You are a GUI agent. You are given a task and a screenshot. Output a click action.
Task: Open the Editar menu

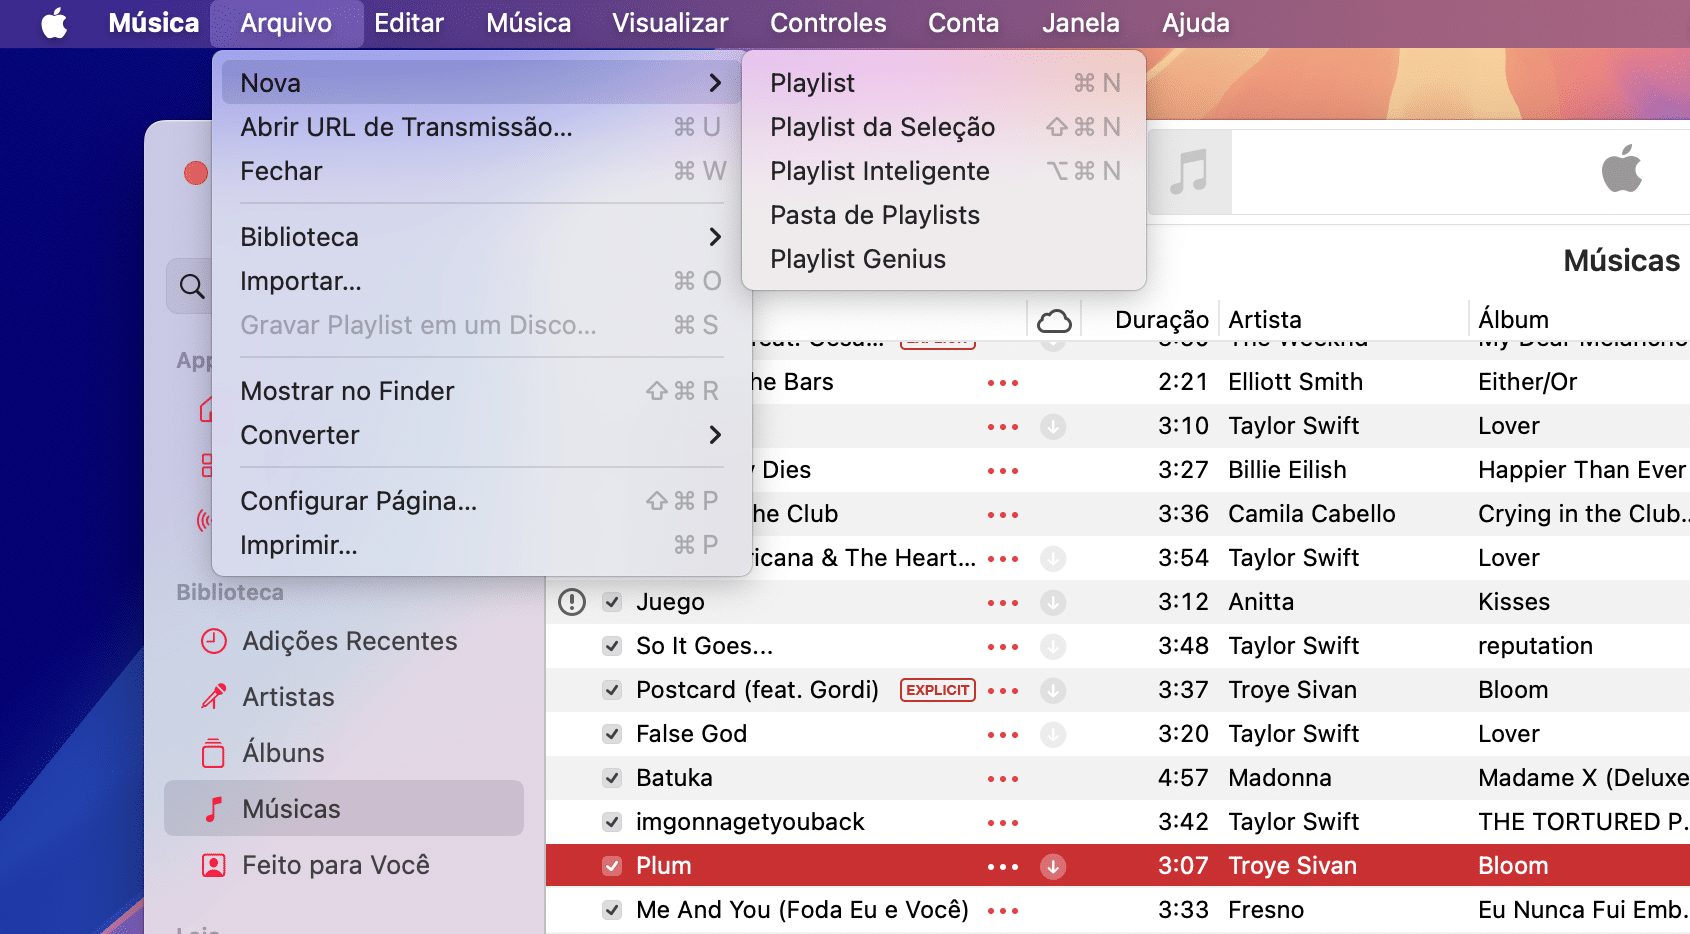408,23
